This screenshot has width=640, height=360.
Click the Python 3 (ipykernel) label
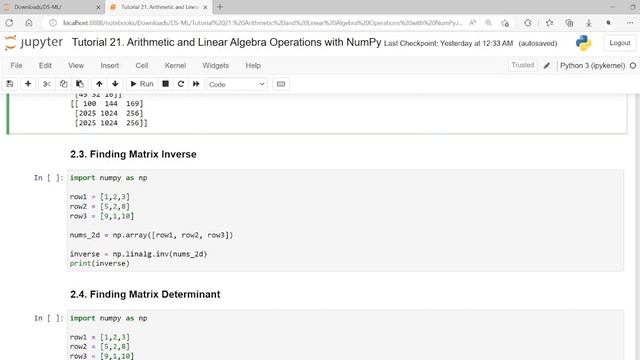tap(592, 65)
